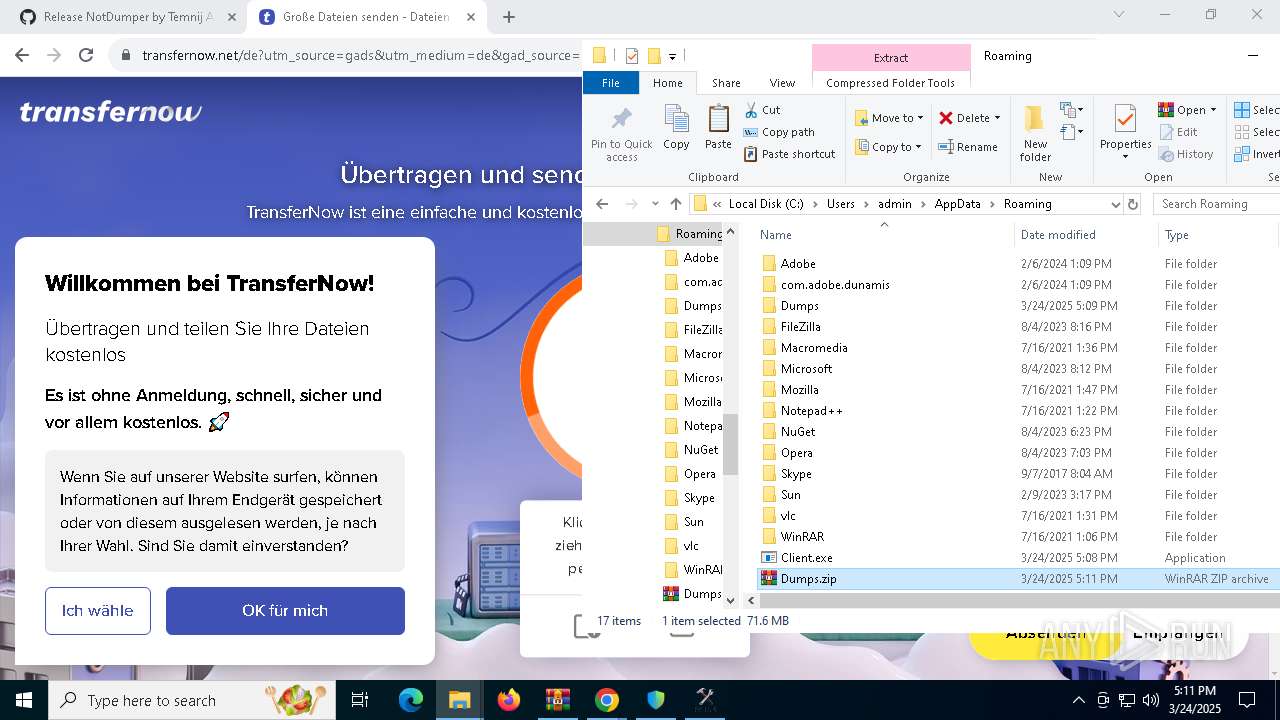Image resolution: width=1280 pixels, height=720 pixels.
Task: Go back in Explorer navigation
Action: coord(602,204)
